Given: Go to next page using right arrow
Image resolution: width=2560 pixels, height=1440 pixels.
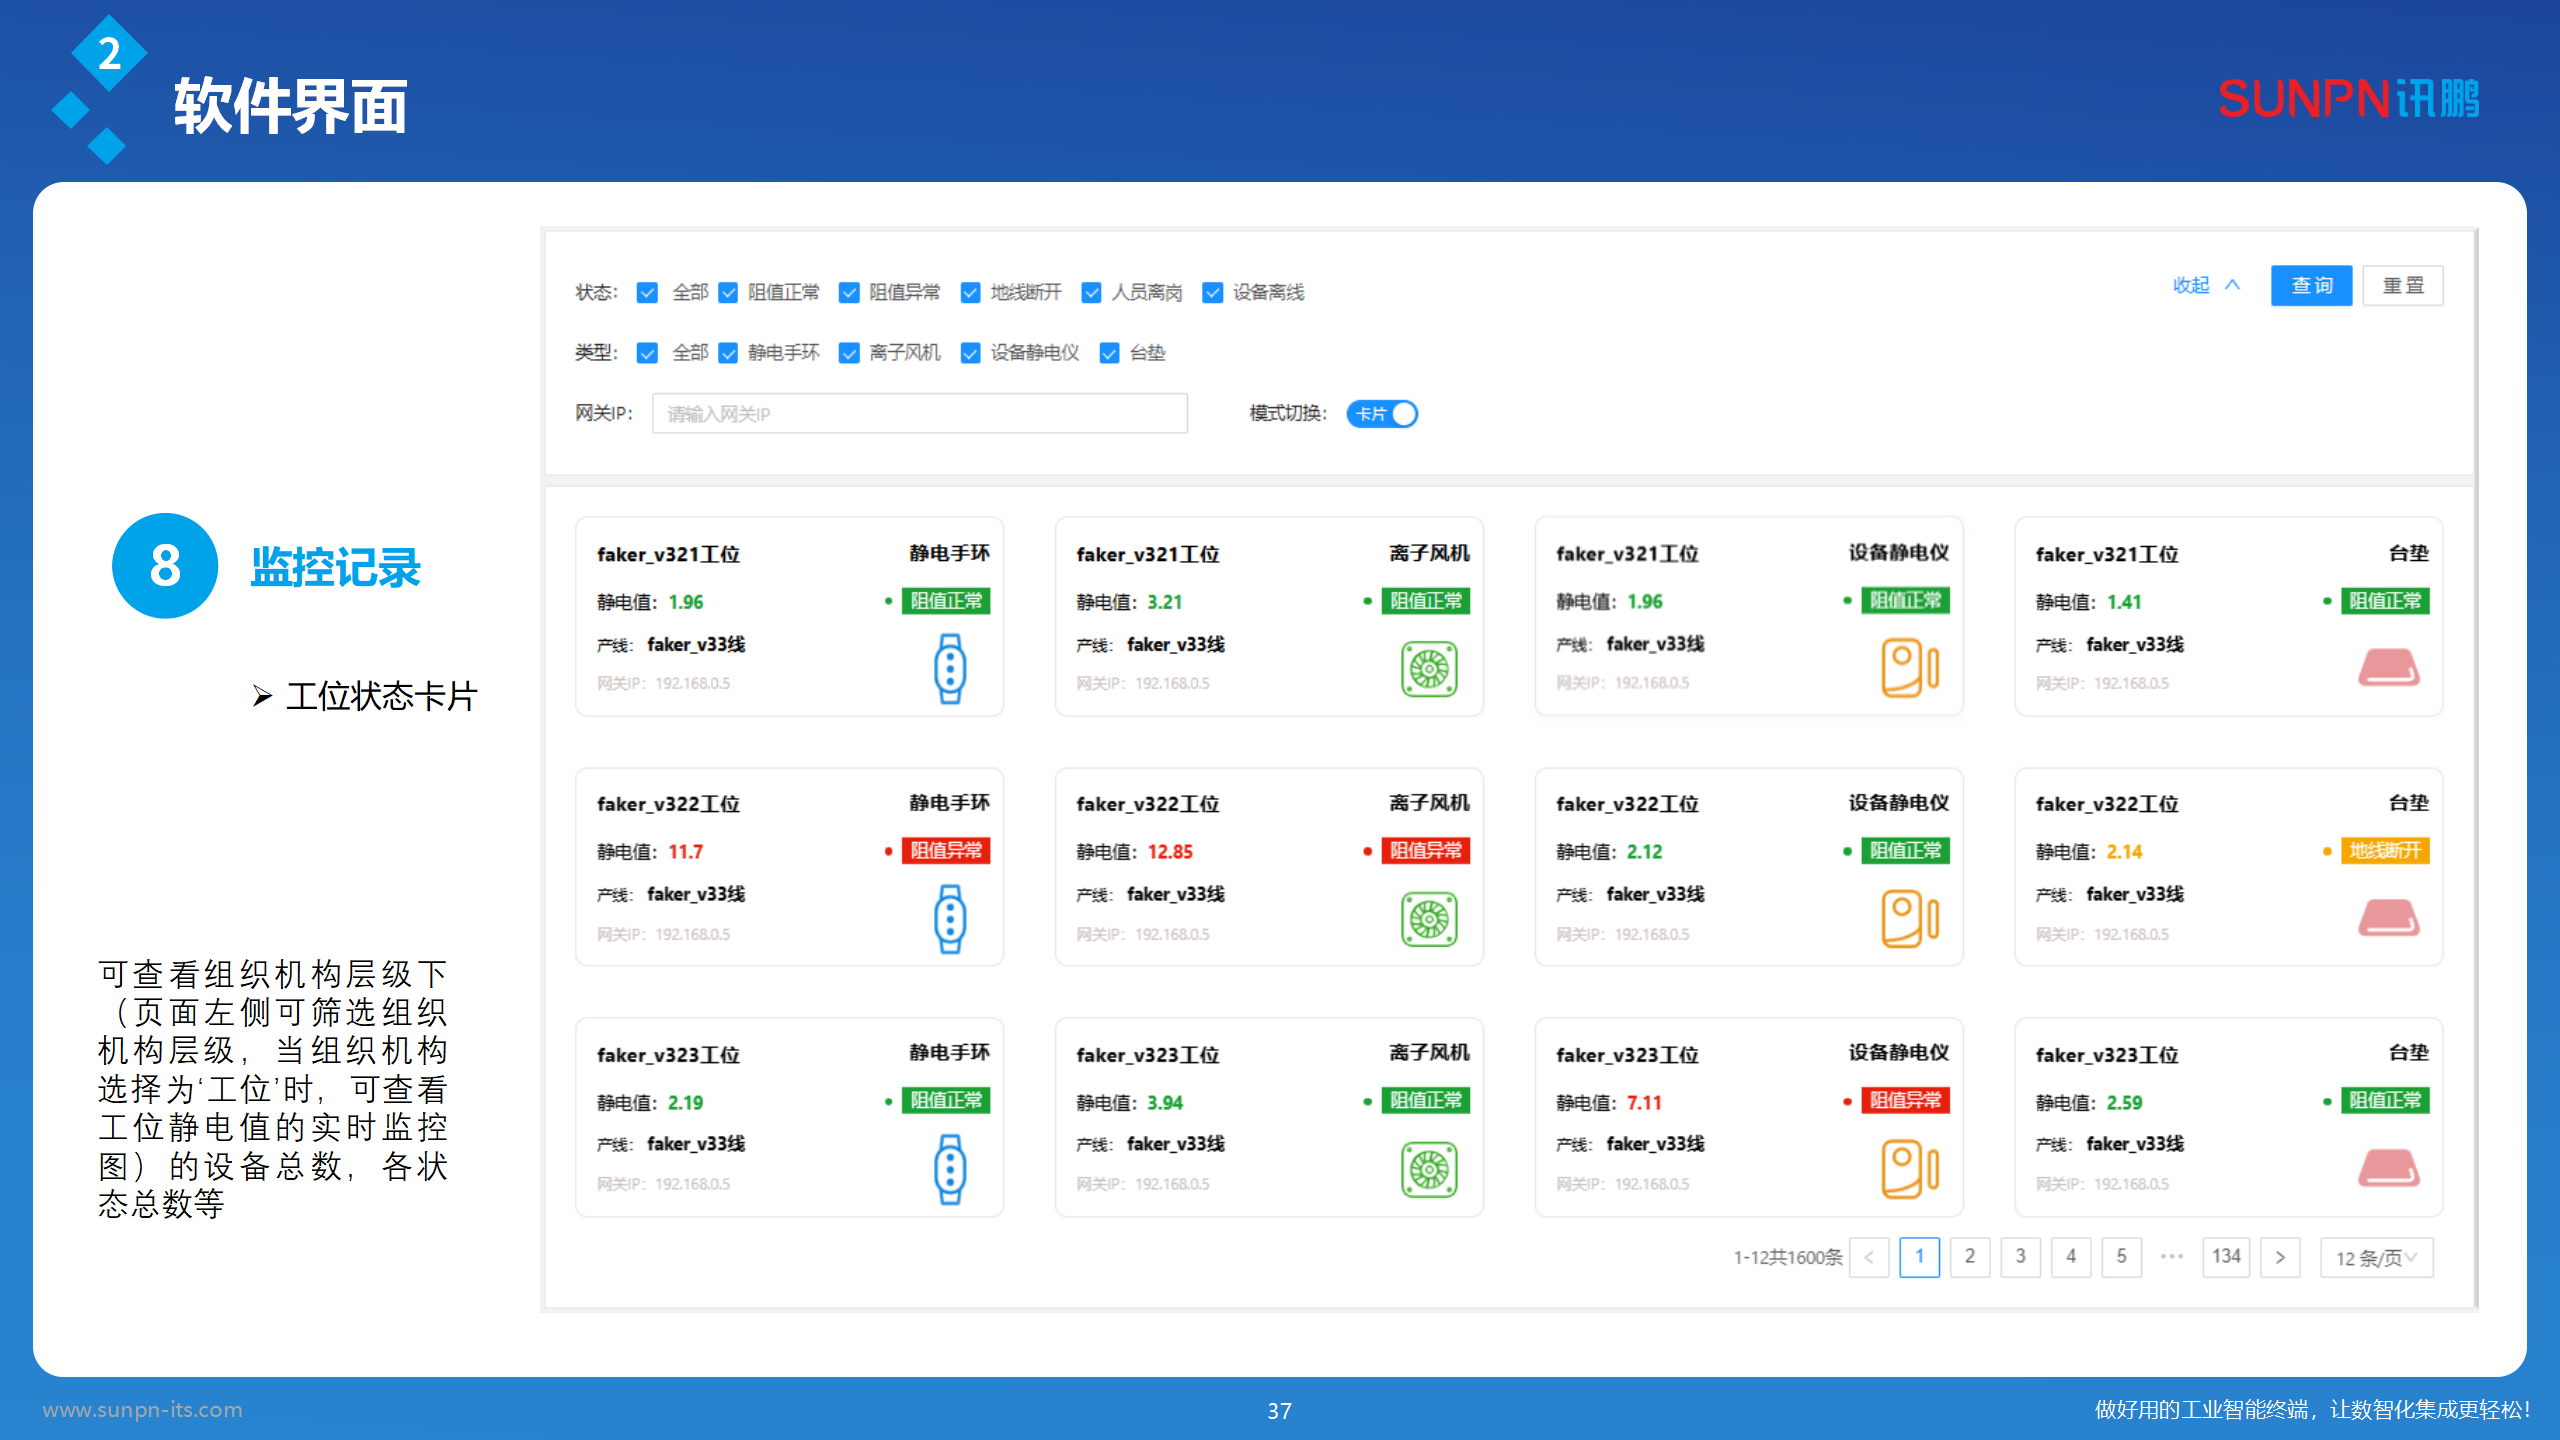Looking at the screenshot, I should coord(2280,1257).
